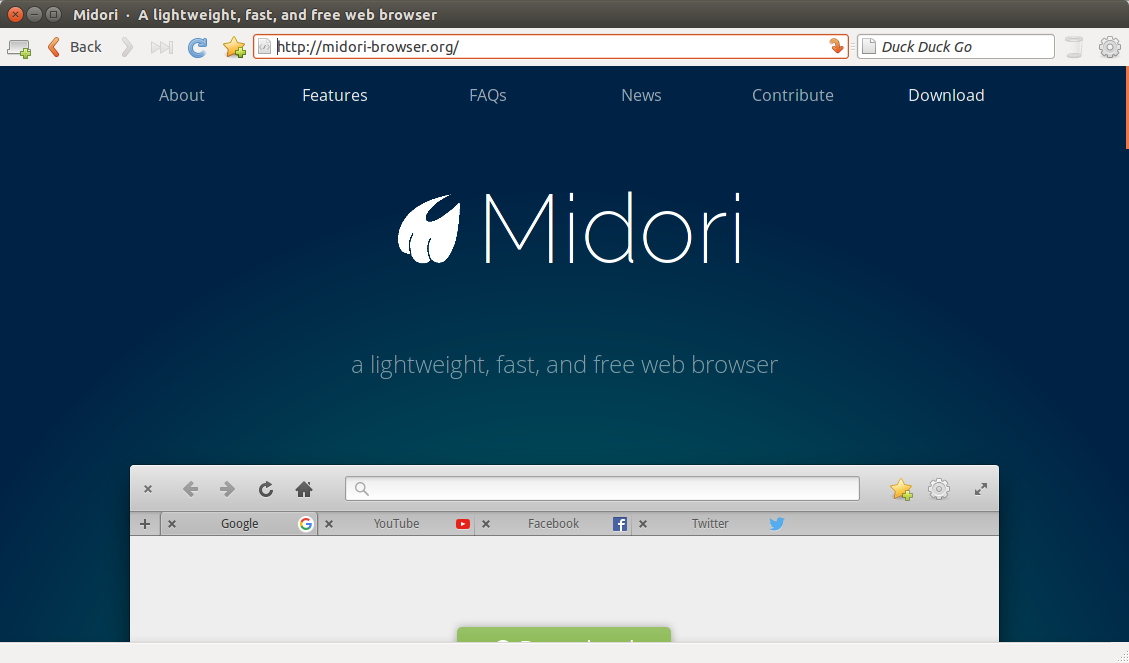Click the orange go arrow in the address bar
Image resolution: width=1129 pixels, height=663 pixels.
(836, 46)
